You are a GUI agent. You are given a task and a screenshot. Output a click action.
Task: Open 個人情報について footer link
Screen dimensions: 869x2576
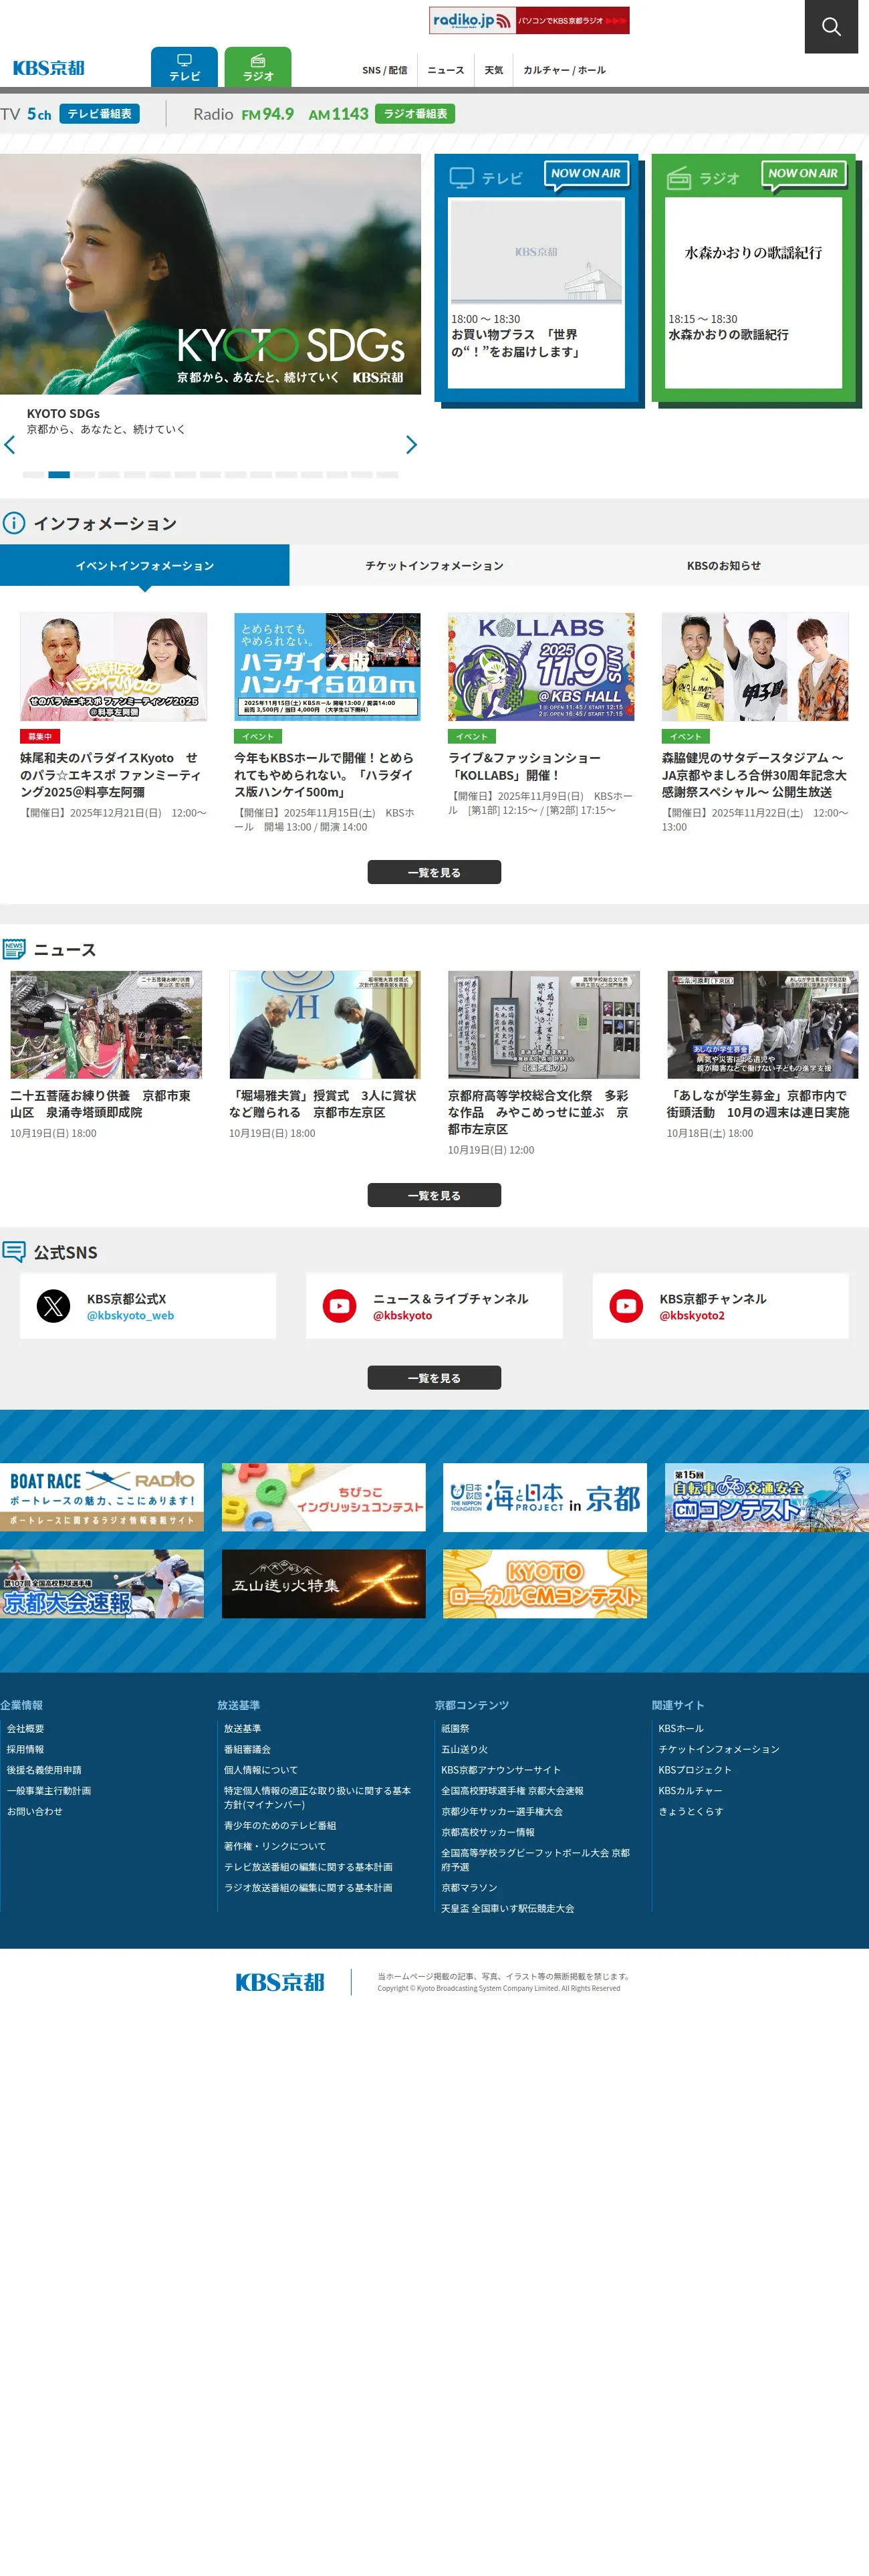261,1769
